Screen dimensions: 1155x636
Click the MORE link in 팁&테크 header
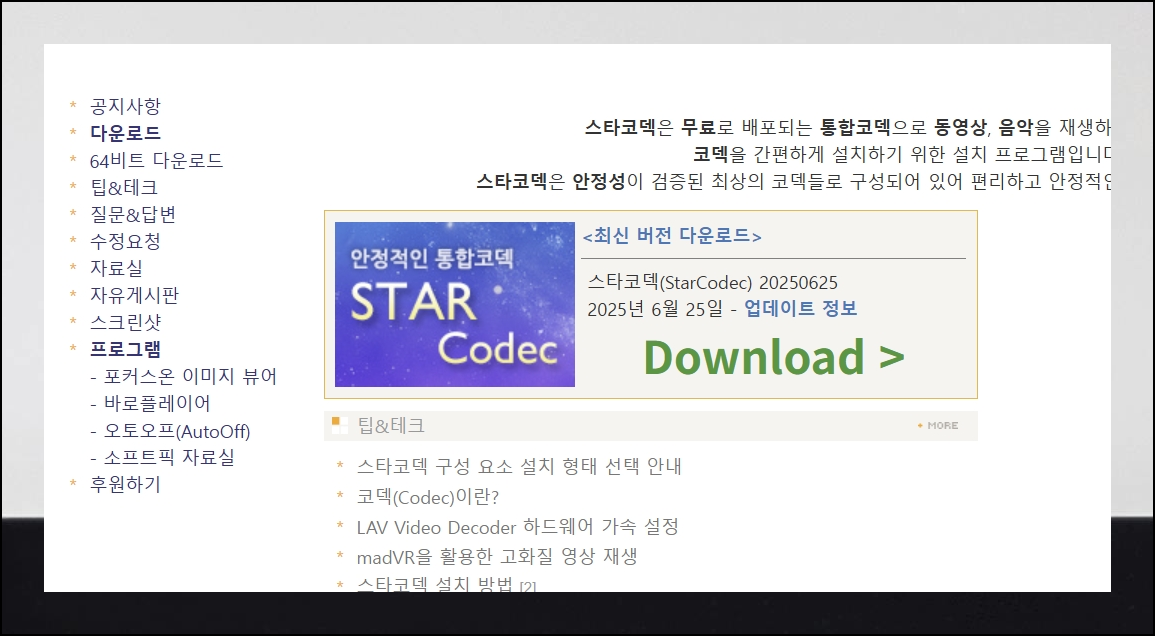pyautogui.click(x=938, y=426)
